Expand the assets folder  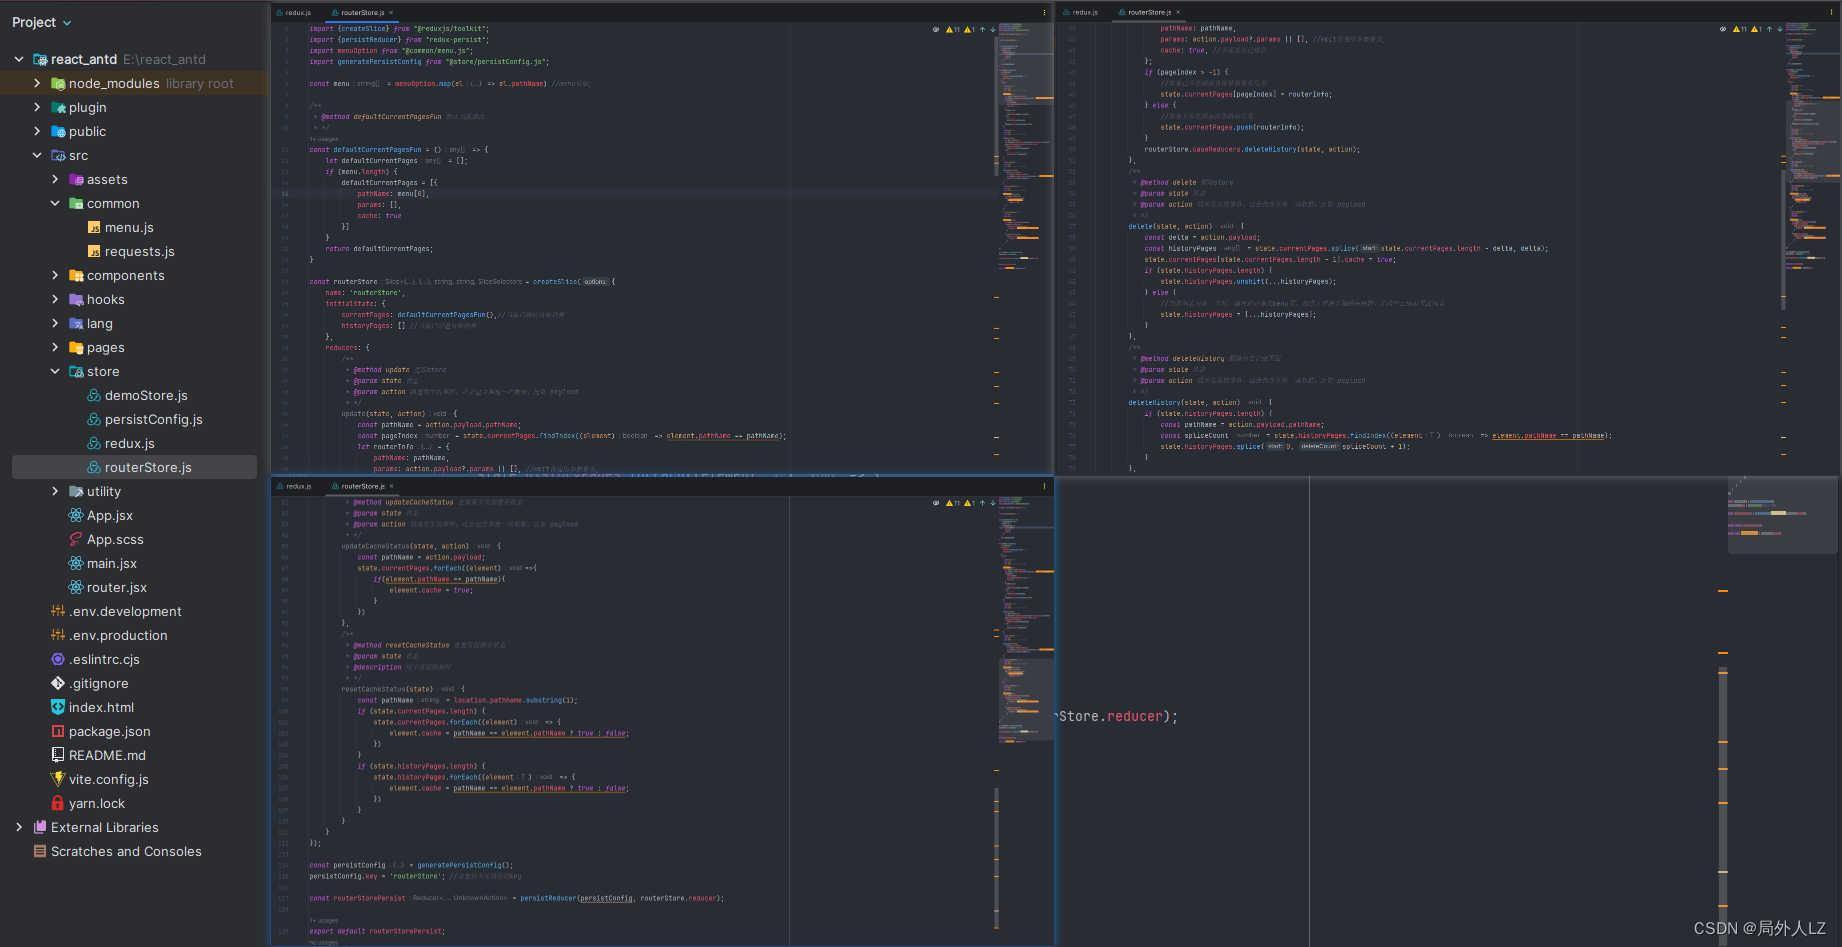(x=55, y=179)
